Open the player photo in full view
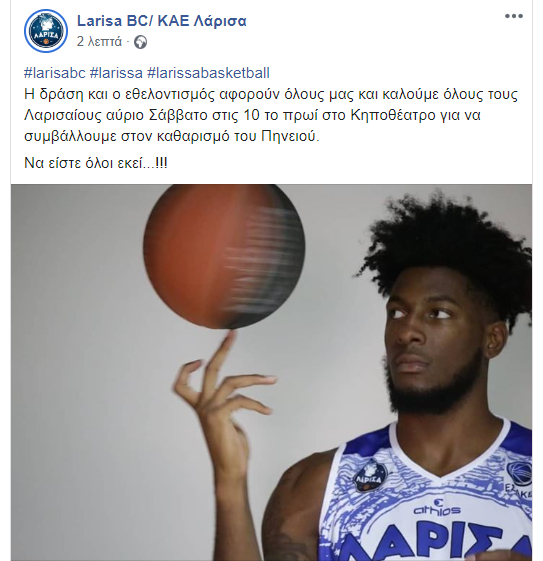The image size is (543, 561). 271,372
